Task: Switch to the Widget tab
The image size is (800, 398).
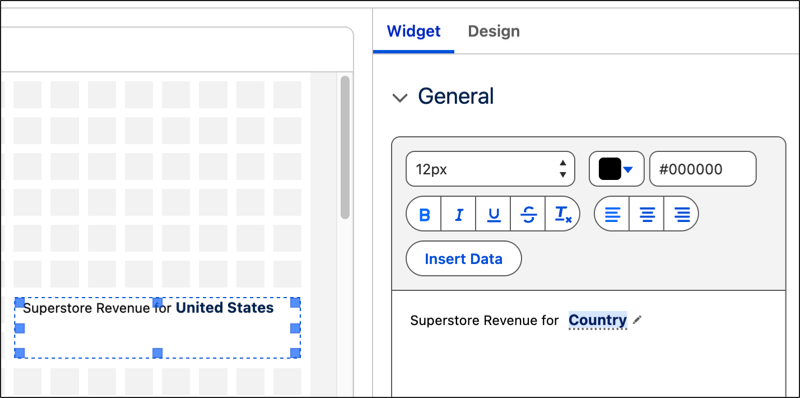Action: point(413,31)
